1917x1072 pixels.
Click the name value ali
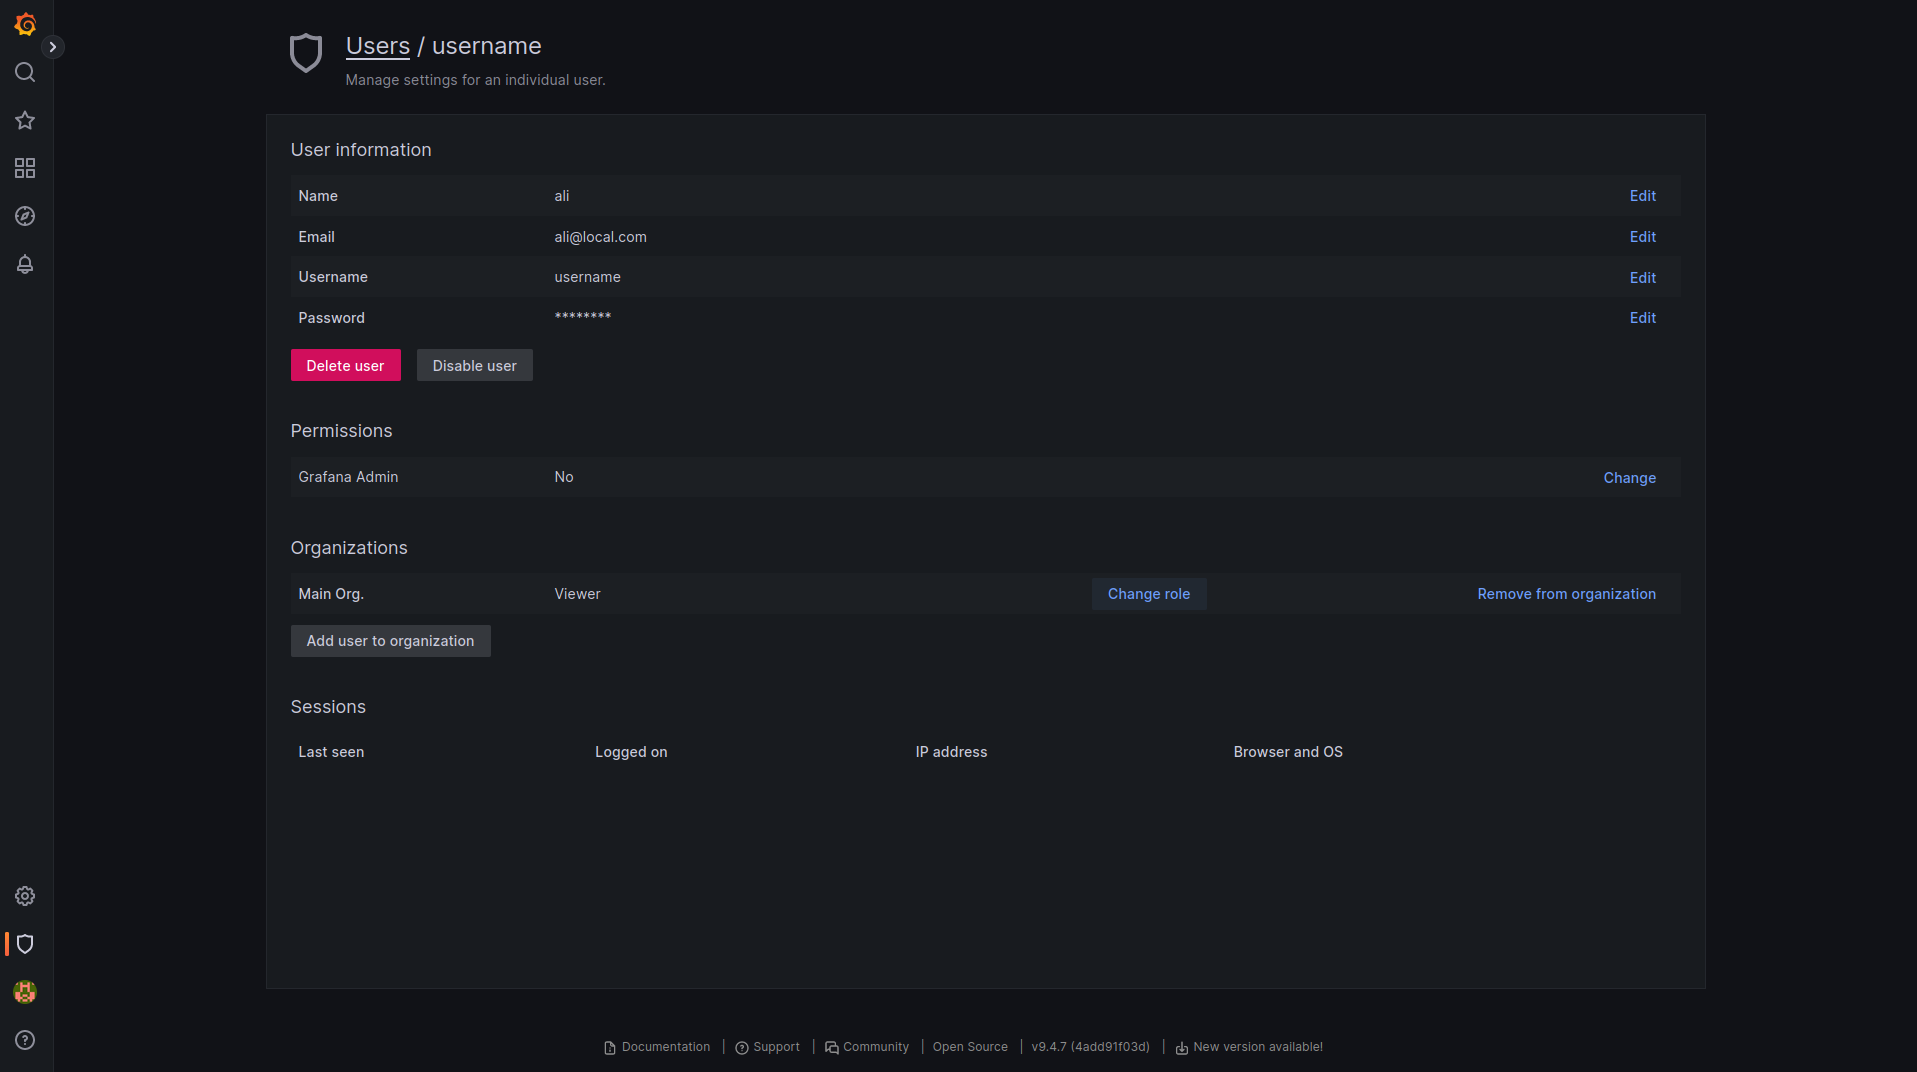pyautogui.click(x=562, y=196)
